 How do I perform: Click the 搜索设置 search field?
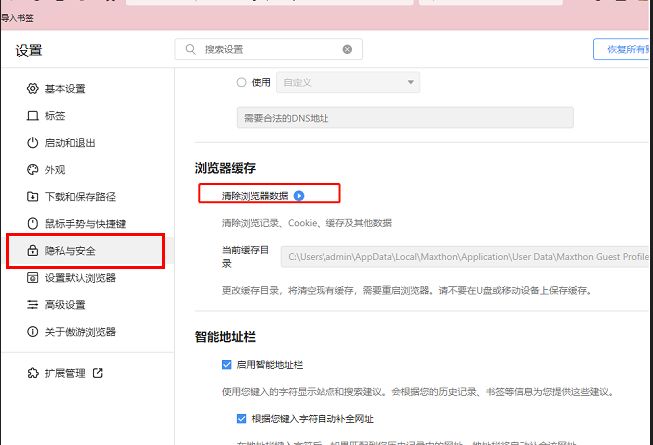click(265, 49)
